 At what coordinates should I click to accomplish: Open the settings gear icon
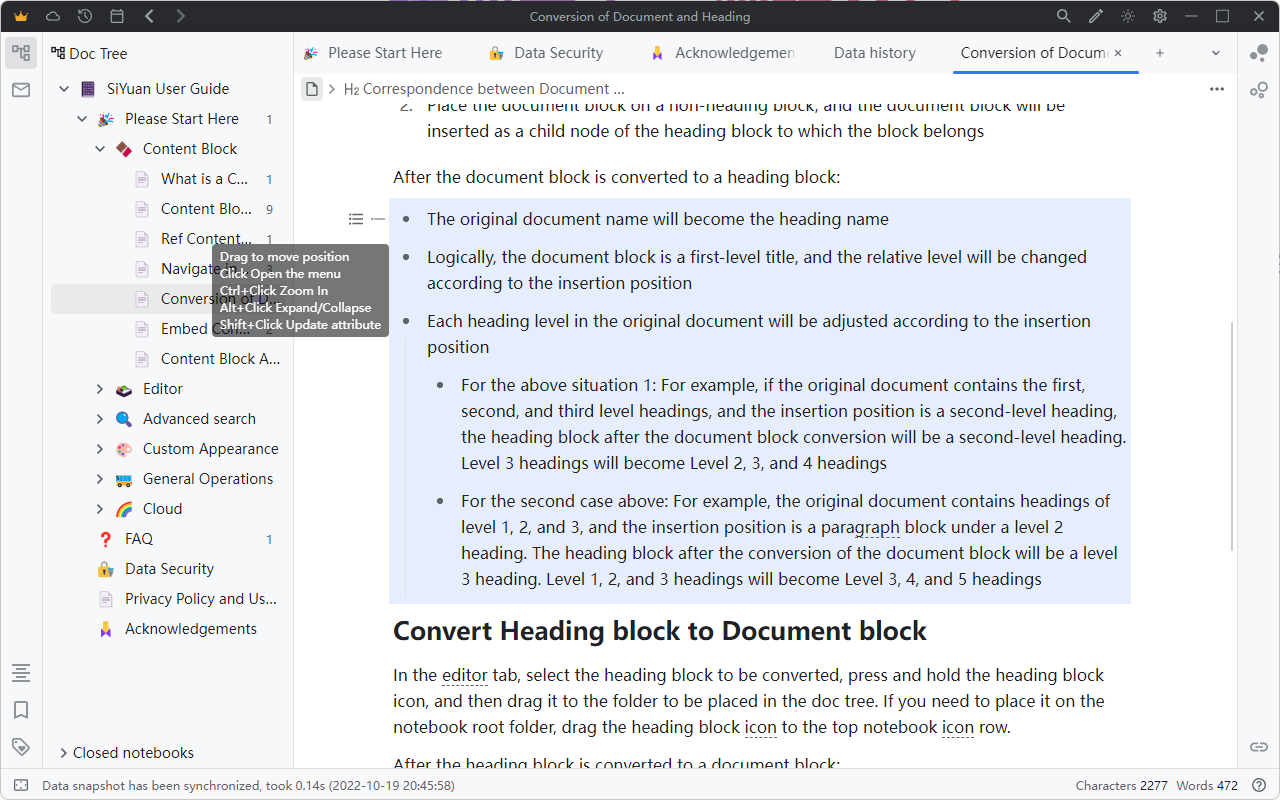tap(1160, 16)
